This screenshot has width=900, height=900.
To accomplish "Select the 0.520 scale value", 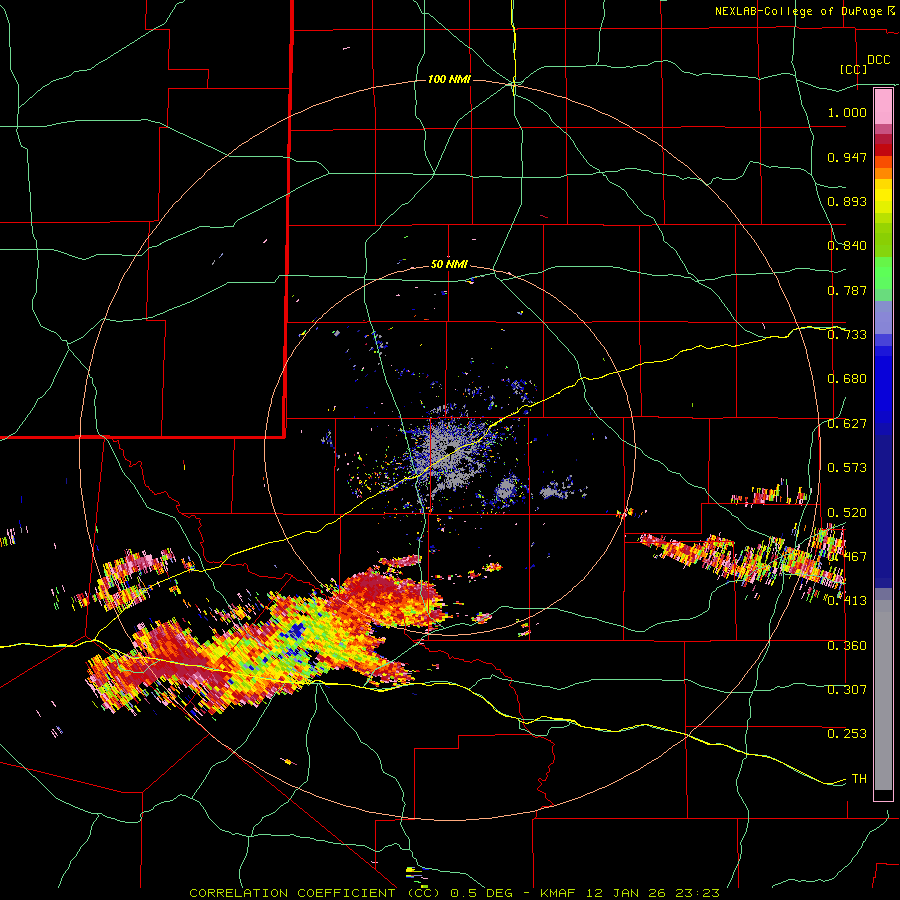I will pyautogui.click(x=847, y=513).
